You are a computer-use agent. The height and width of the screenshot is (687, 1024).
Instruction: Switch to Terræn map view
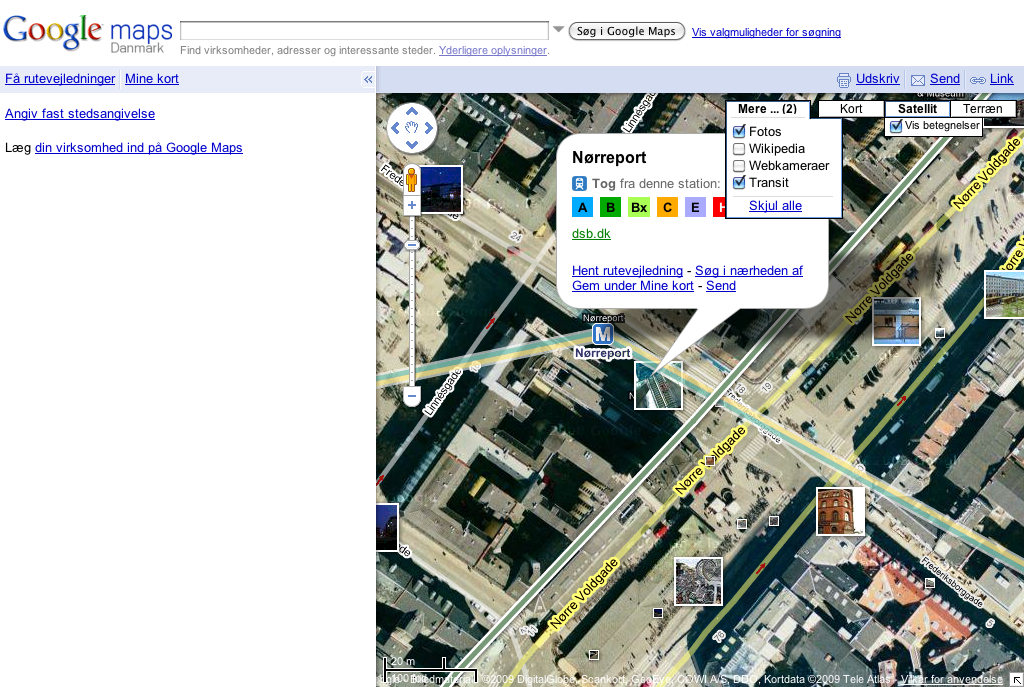(x=982, y=109)
